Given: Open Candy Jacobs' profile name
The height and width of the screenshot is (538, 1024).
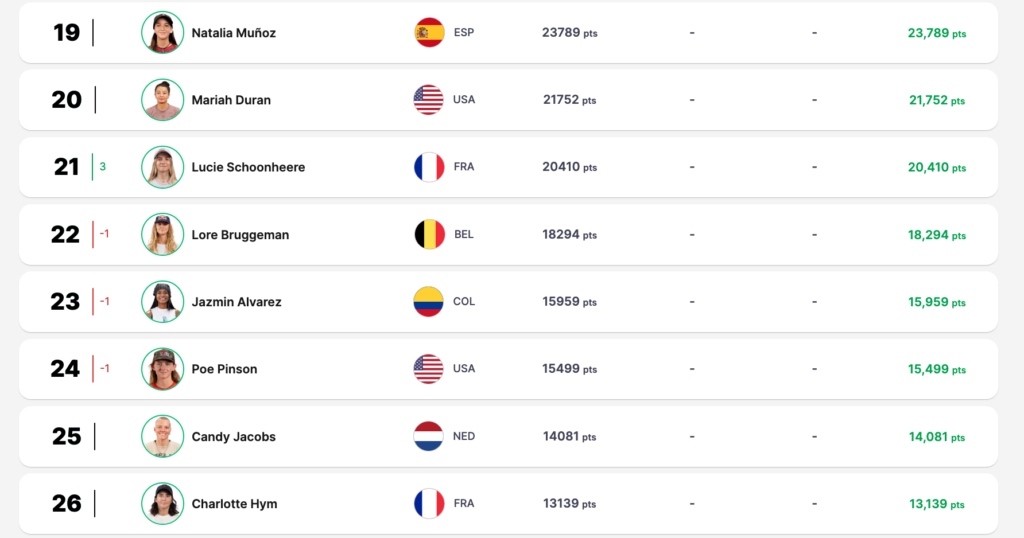Looking at the screenshot, I should click(x=233, y=437).
